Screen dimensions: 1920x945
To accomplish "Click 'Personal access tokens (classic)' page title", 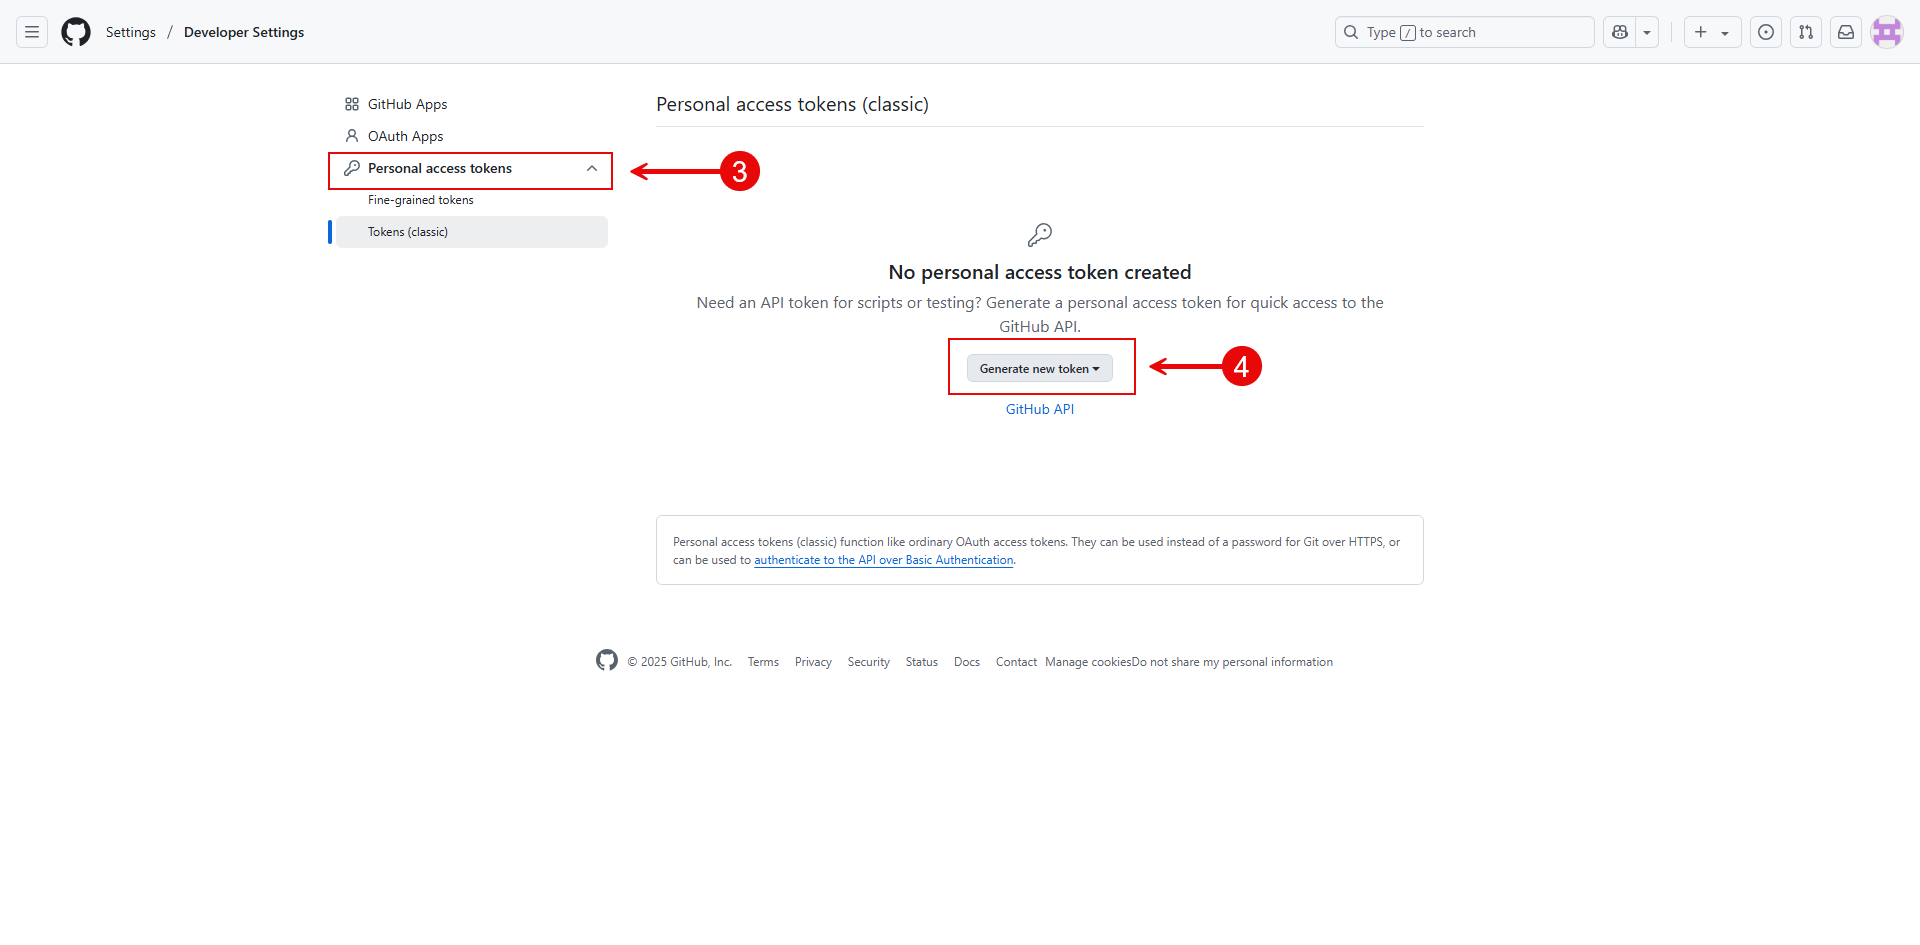I will pyautogui.click(x=792, y=104).
